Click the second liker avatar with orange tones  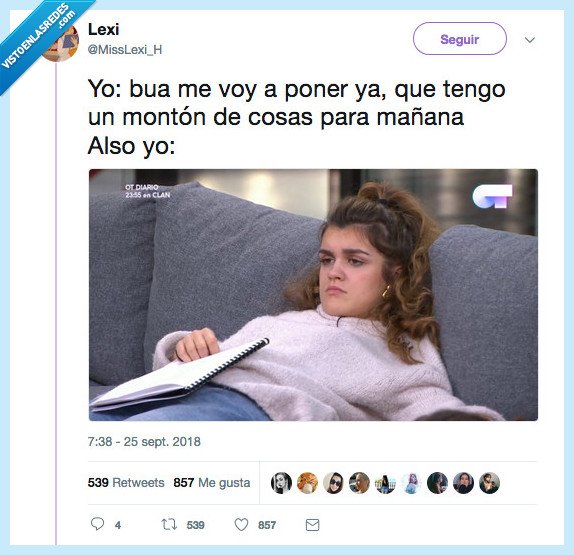point(307,483)
